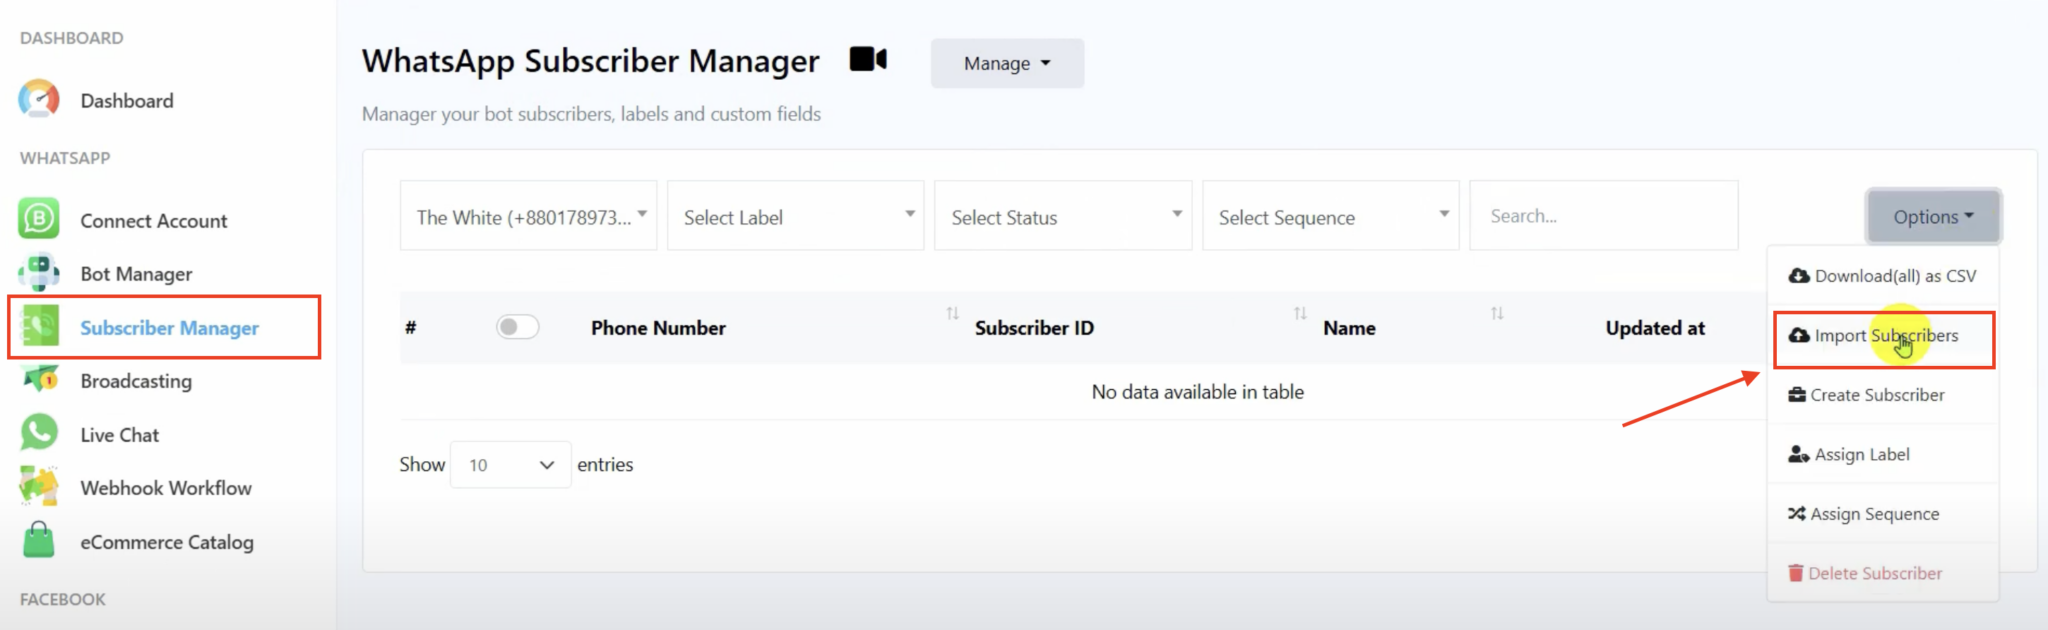Click the Phone Number column header

[x=658, y=328]
